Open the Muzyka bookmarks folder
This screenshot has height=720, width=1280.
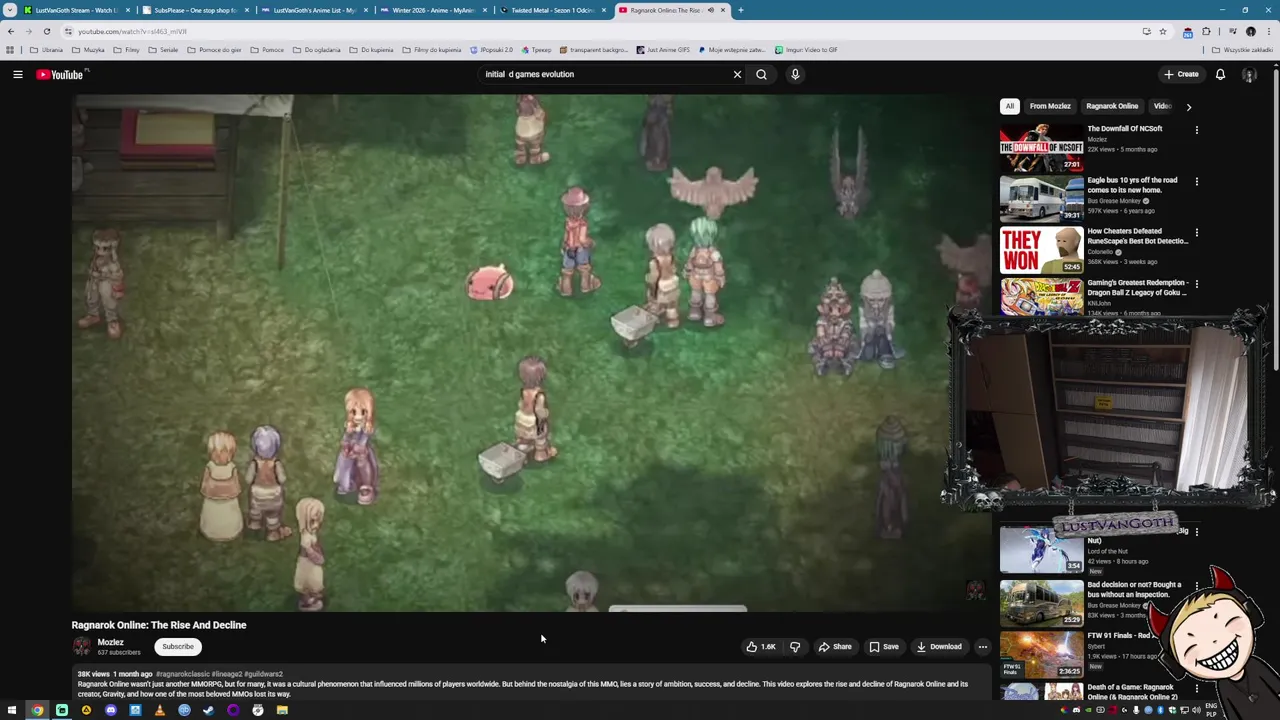point(88,50)
